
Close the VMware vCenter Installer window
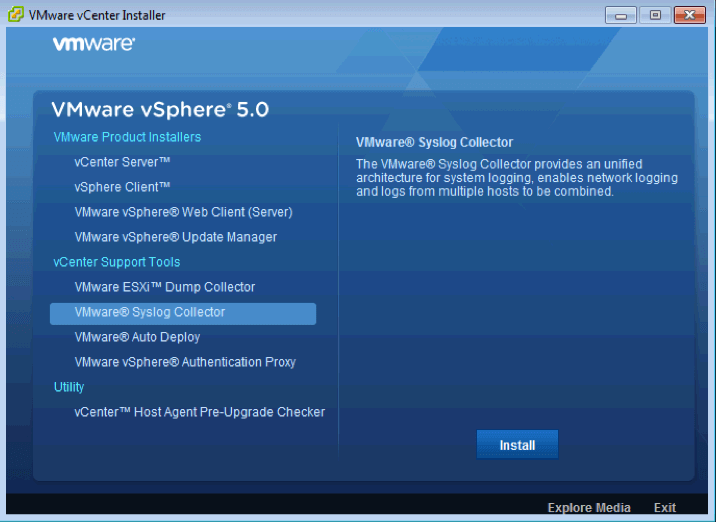coord(690,15)
